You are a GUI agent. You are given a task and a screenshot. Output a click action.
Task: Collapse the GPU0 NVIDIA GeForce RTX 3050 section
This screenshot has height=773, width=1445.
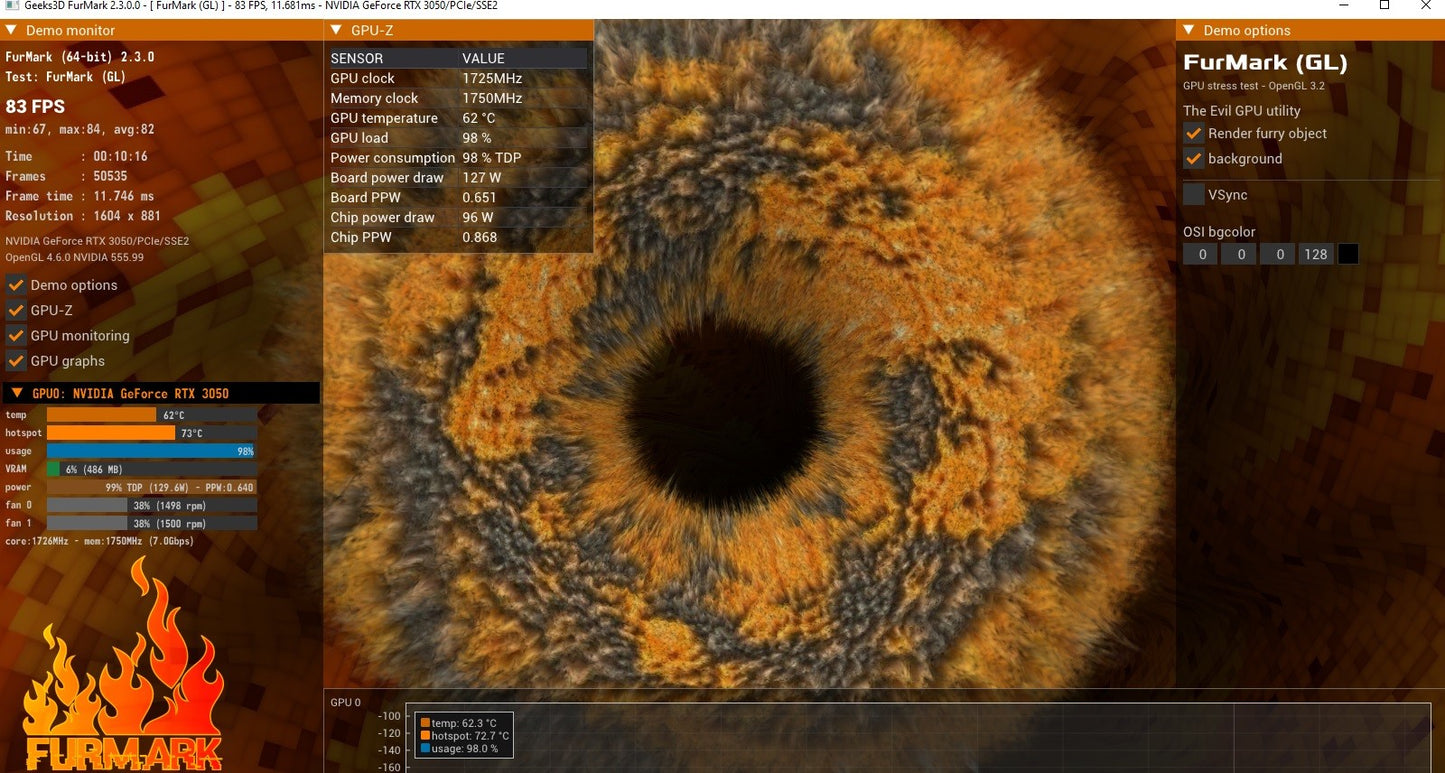(x=17, y=393)
